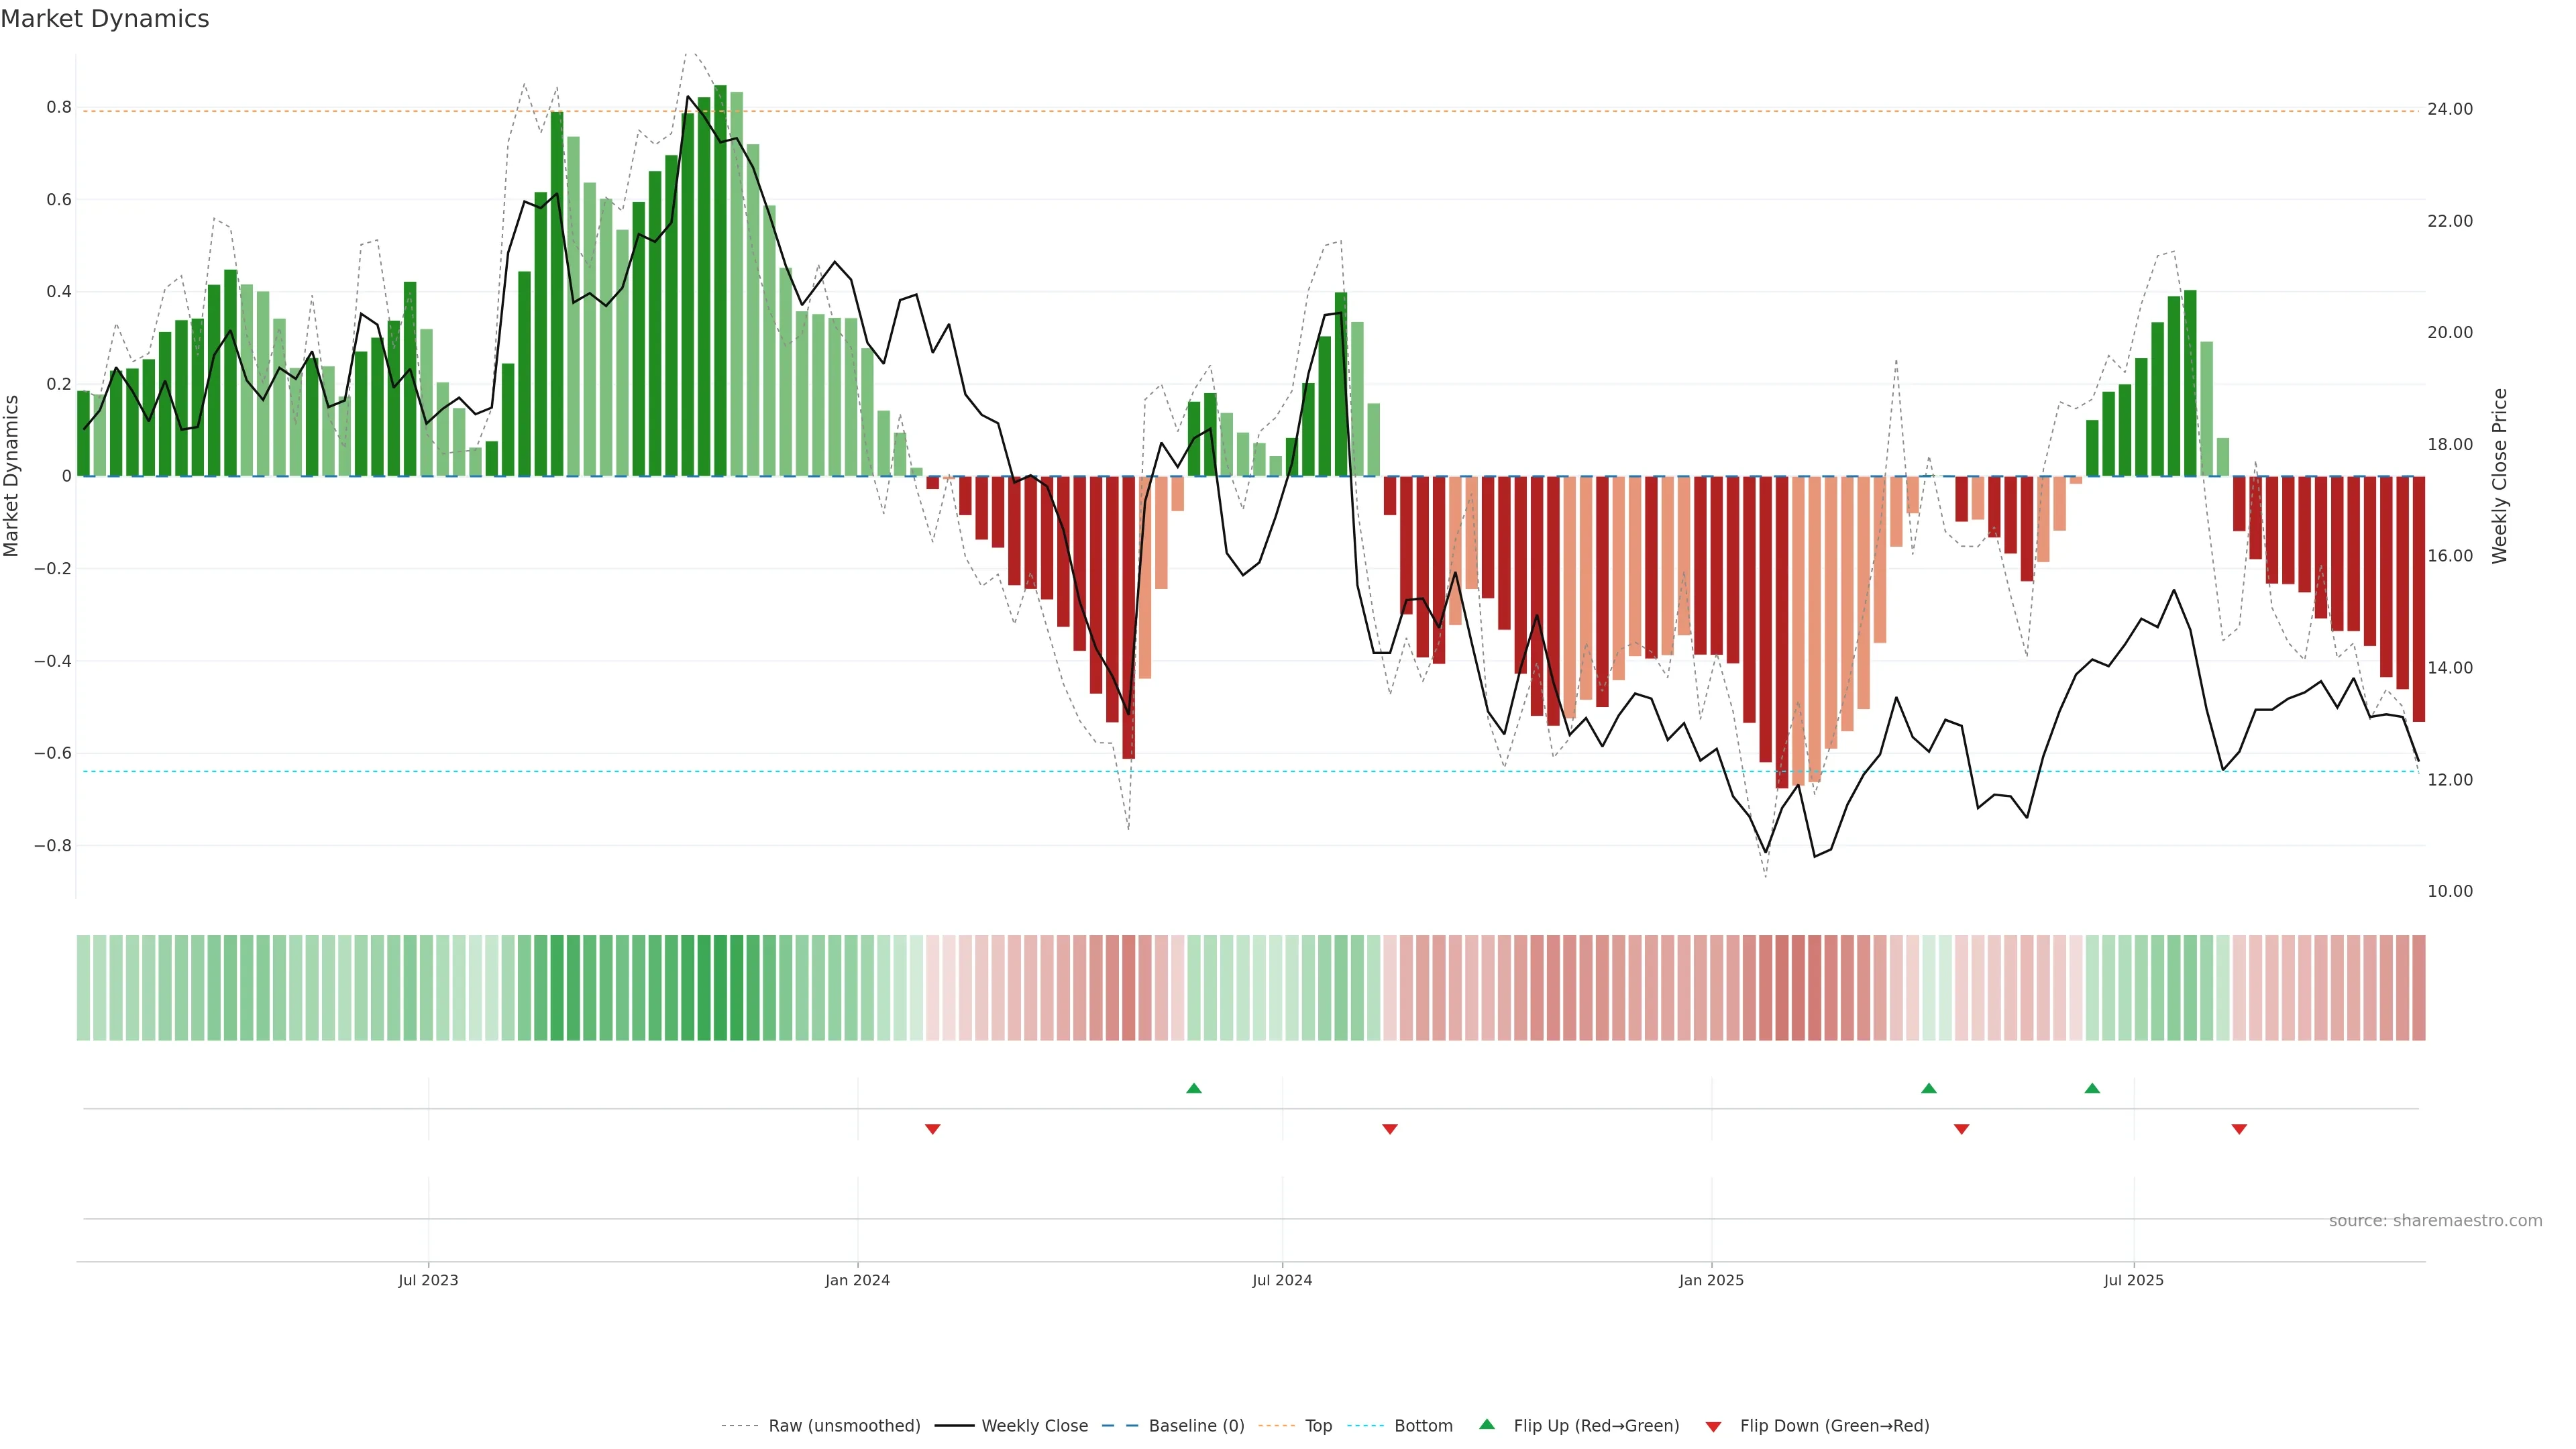The height and width of the screenshot is (1449, 2576).
Task: Click the rightmost green Flip Up triangle before Jul 2025
Action: (2092, 1088)
